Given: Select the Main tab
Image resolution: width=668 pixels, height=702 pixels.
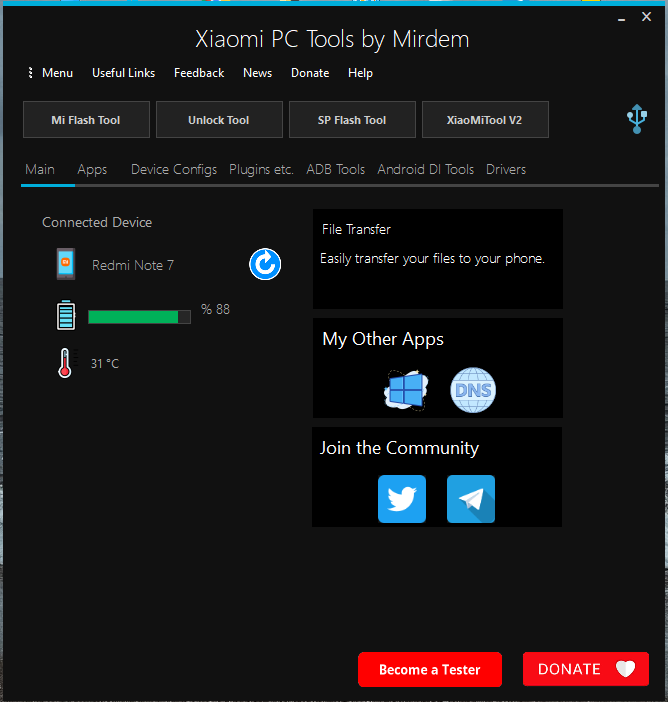Looking at the screenshot, I should click(40, 169).
